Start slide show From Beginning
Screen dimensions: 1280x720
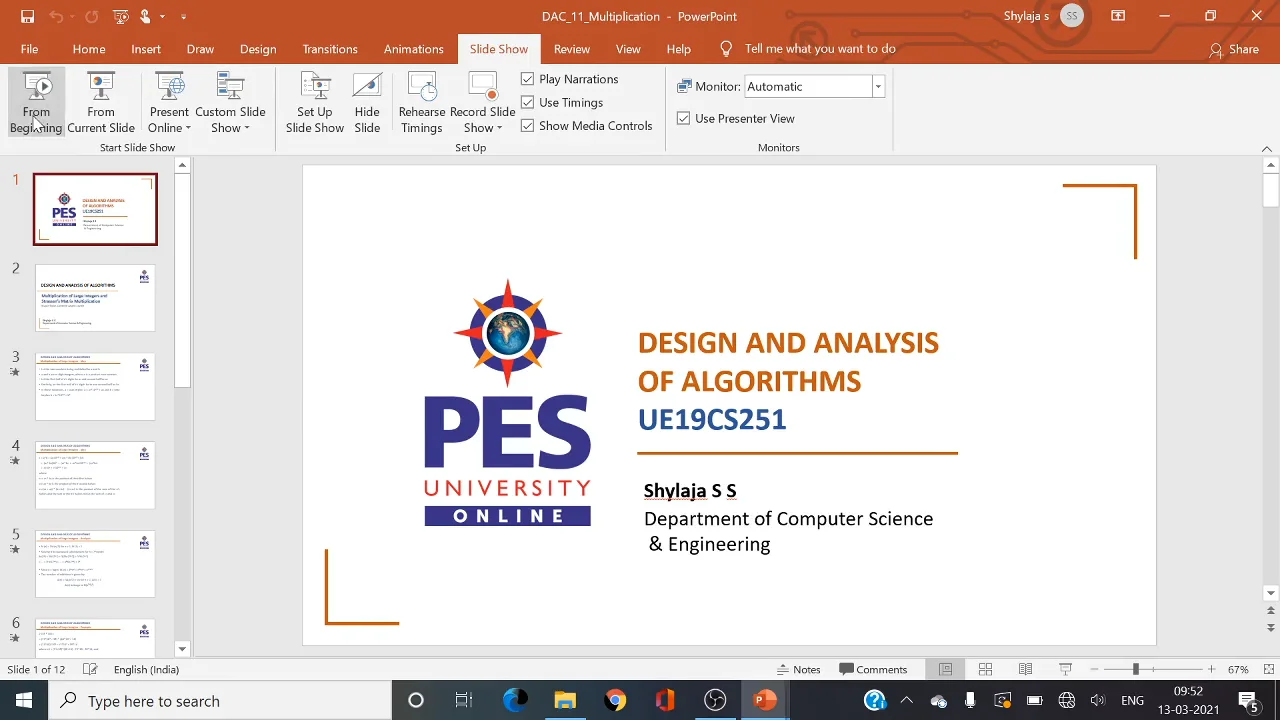coord(36,103)
